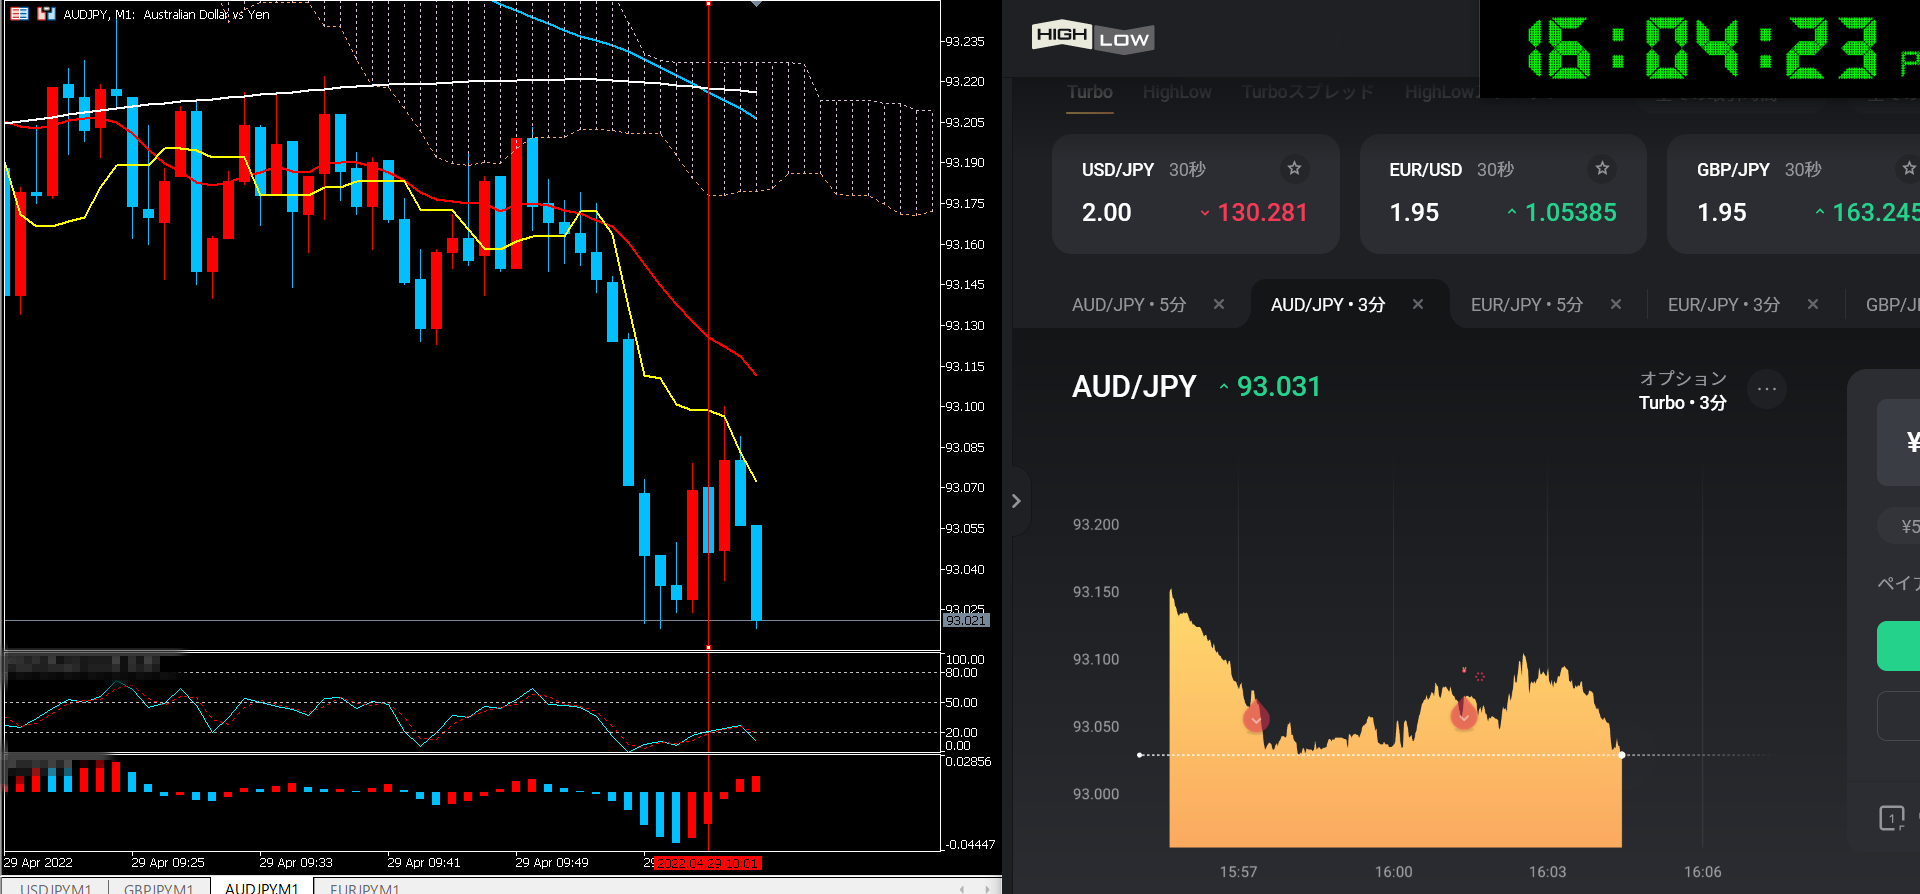The height and width of the screenshot is (894, 1920).
Task: Select the USD/JPY 30秒 asset card
Action: click(x=1195, y=194)
